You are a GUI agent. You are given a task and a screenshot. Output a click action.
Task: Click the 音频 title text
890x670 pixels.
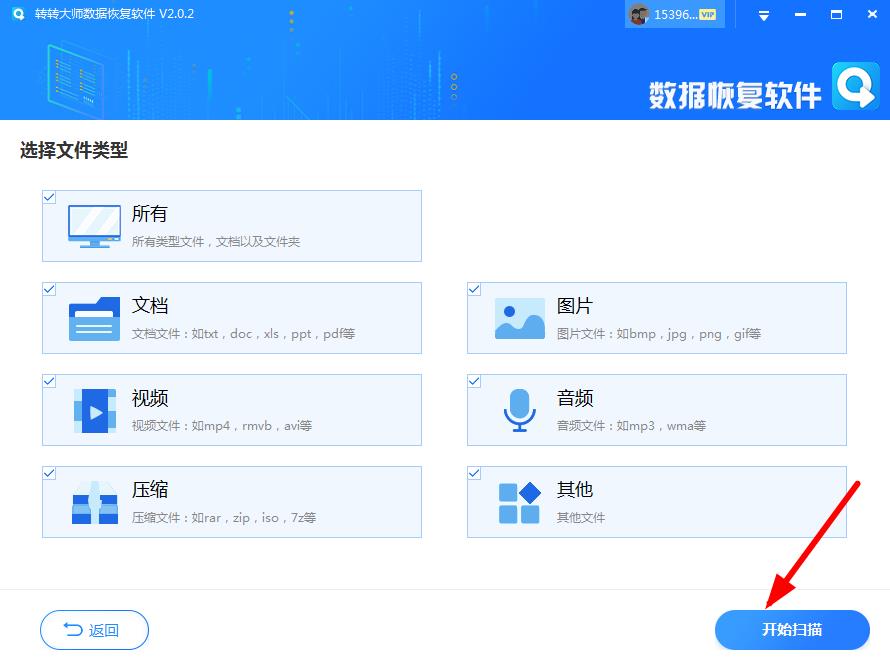click(x=574, y=398)
